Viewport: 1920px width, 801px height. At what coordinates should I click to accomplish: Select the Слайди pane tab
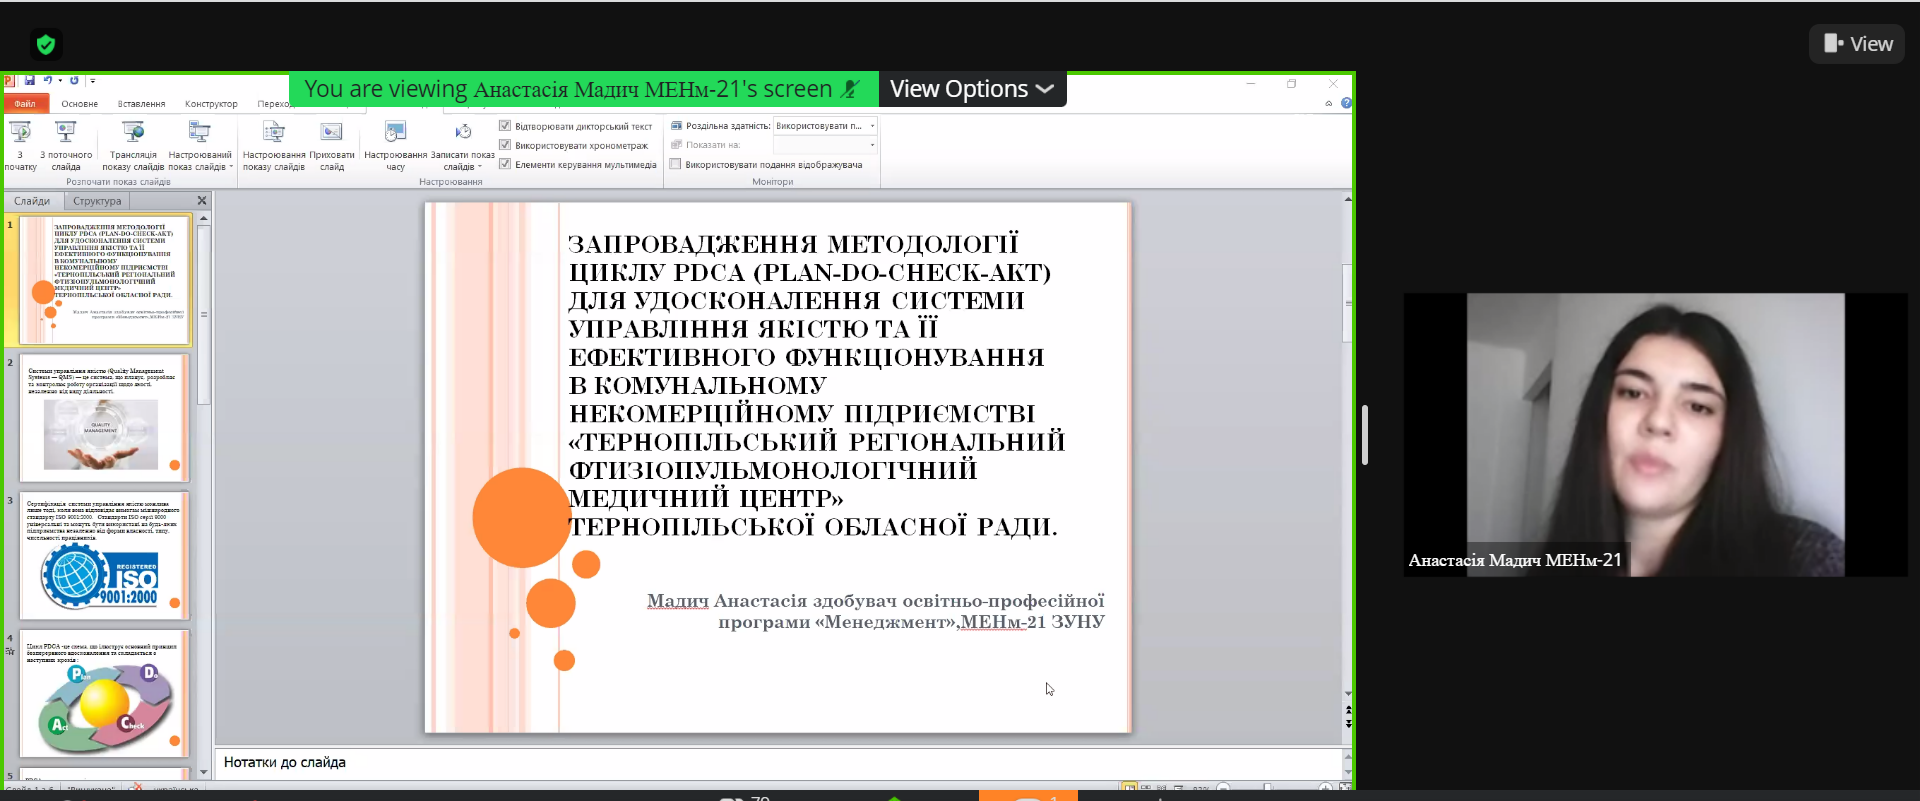coord(32,201)
